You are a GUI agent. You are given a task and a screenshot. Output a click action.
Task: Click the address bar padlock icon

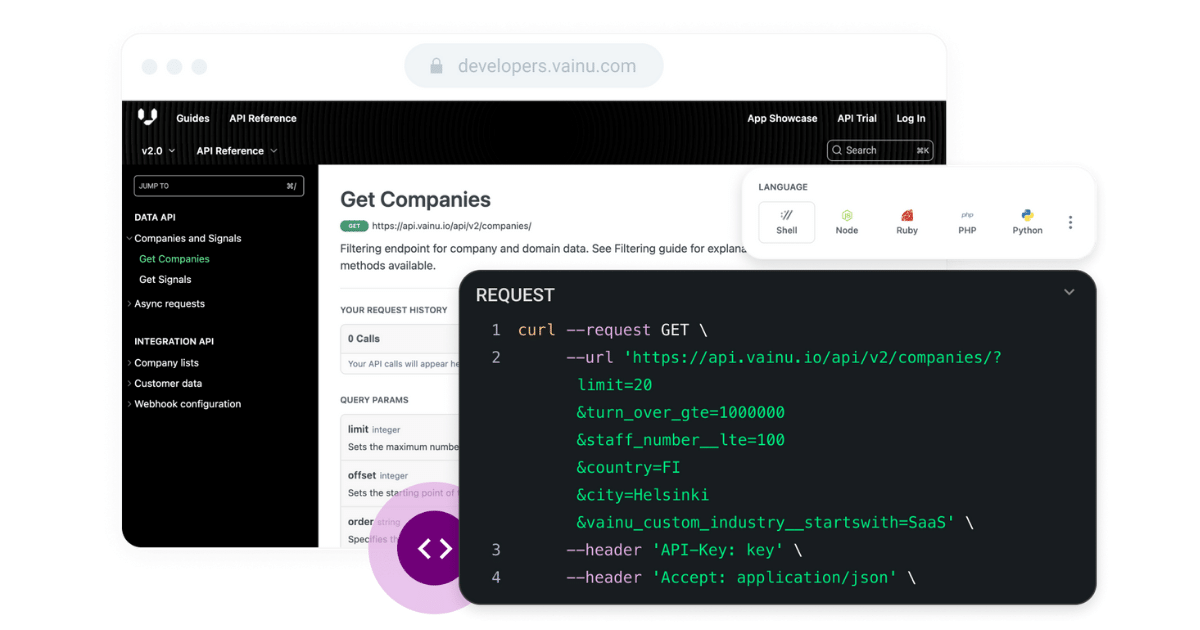[x=436, y=66]
